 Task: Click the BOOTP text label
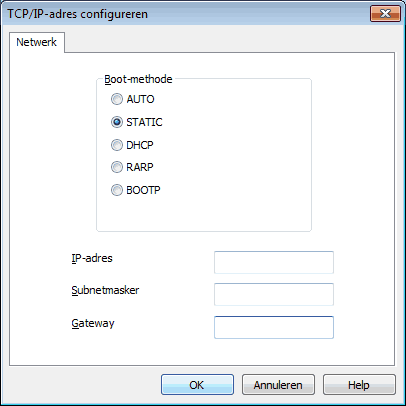click(x=143, y=190)
